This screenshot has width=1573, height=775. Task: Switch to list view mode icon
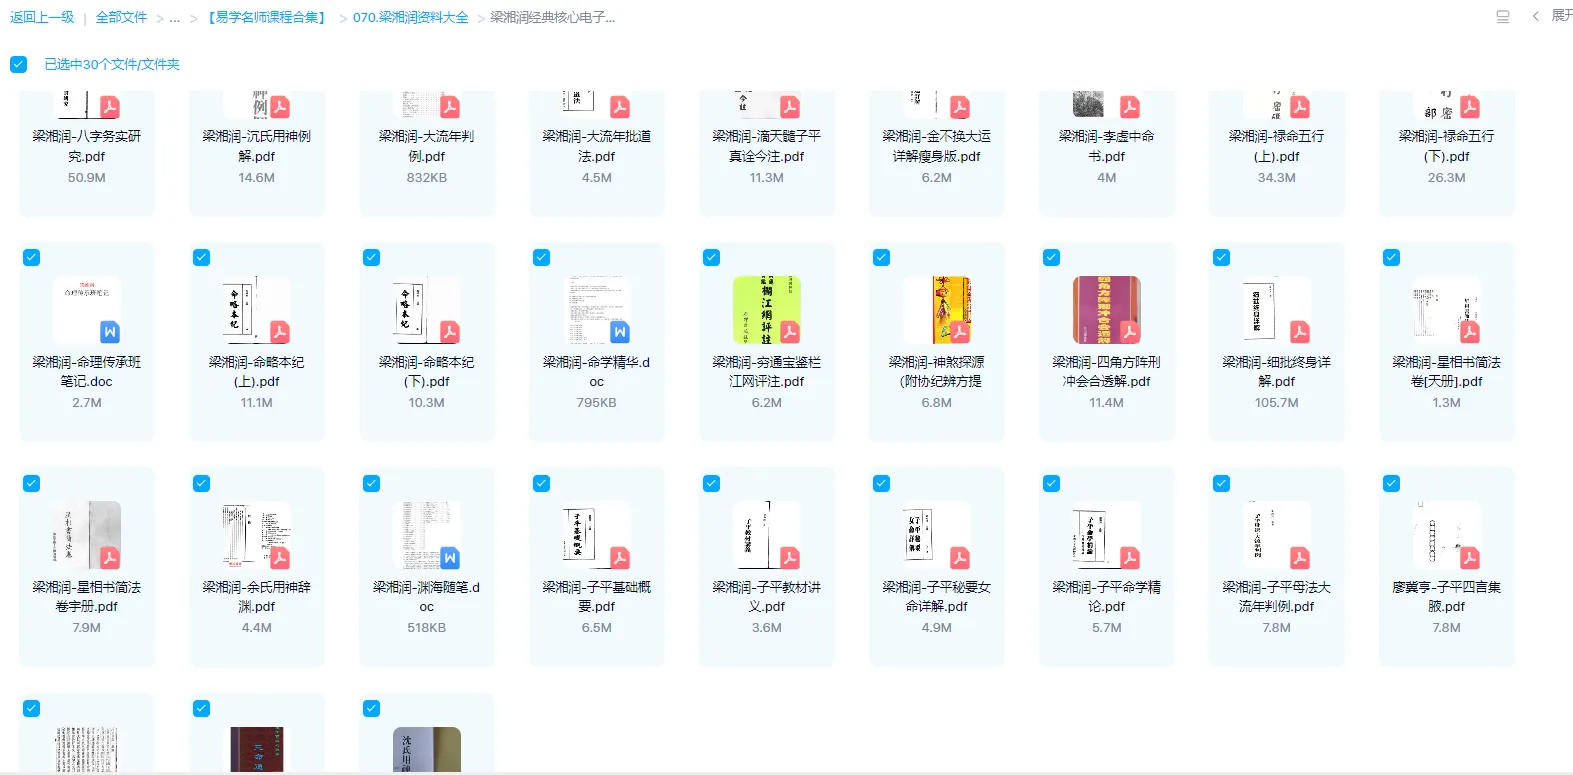(1502, 16)
